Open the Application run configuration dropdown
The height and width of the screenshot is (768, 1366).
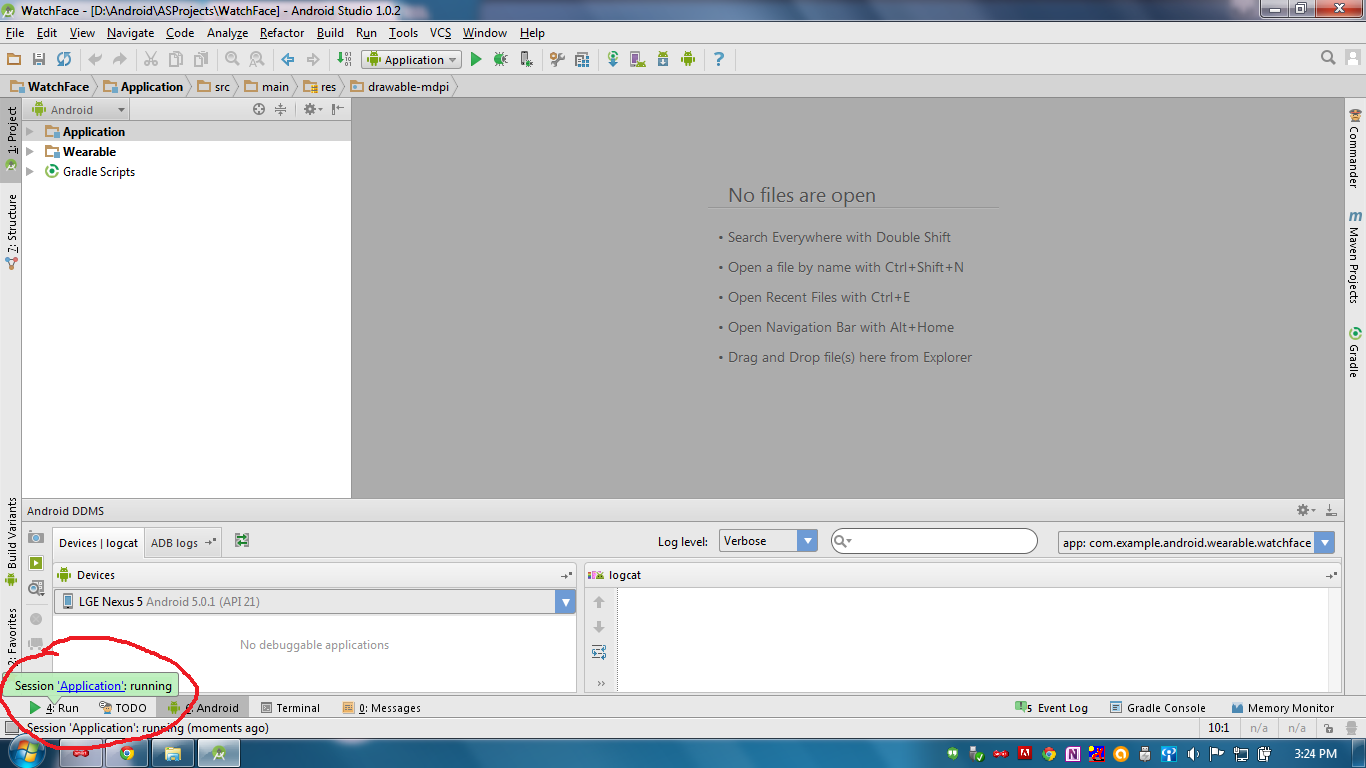412,60
